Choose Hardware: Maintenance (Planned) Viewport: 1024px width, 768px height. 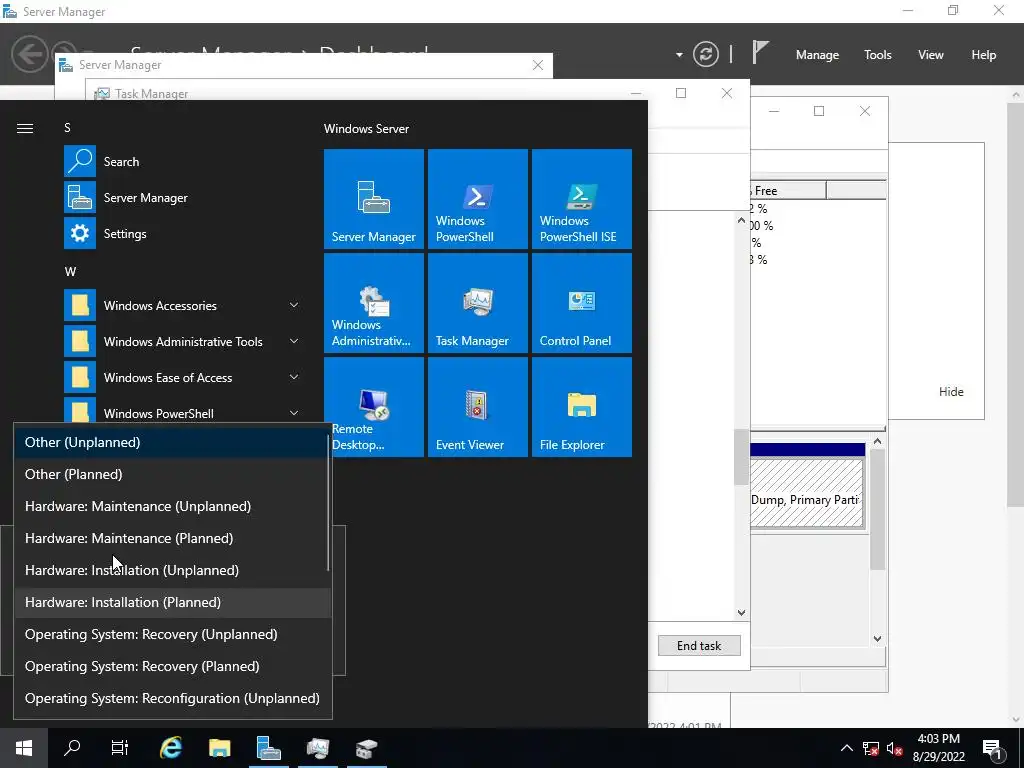point(171,538)
